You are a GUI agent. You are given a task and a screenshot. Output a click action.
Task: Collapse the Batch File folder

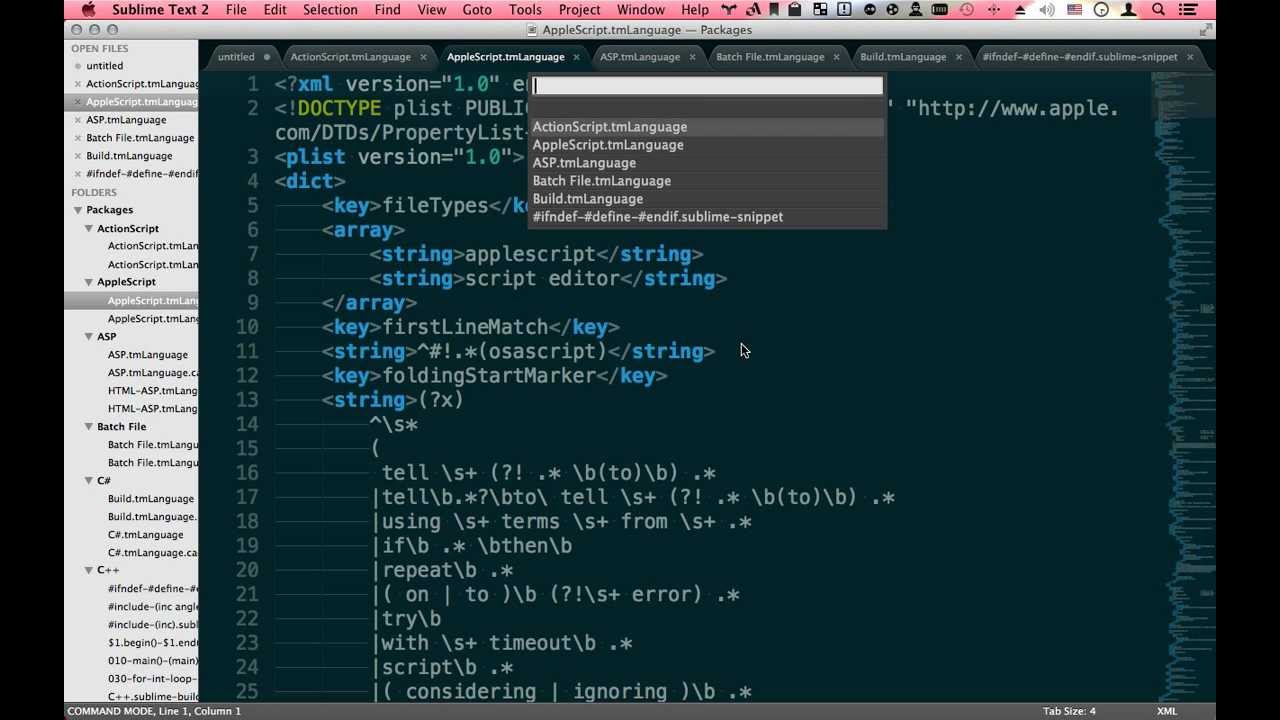(x=88, y=426)
